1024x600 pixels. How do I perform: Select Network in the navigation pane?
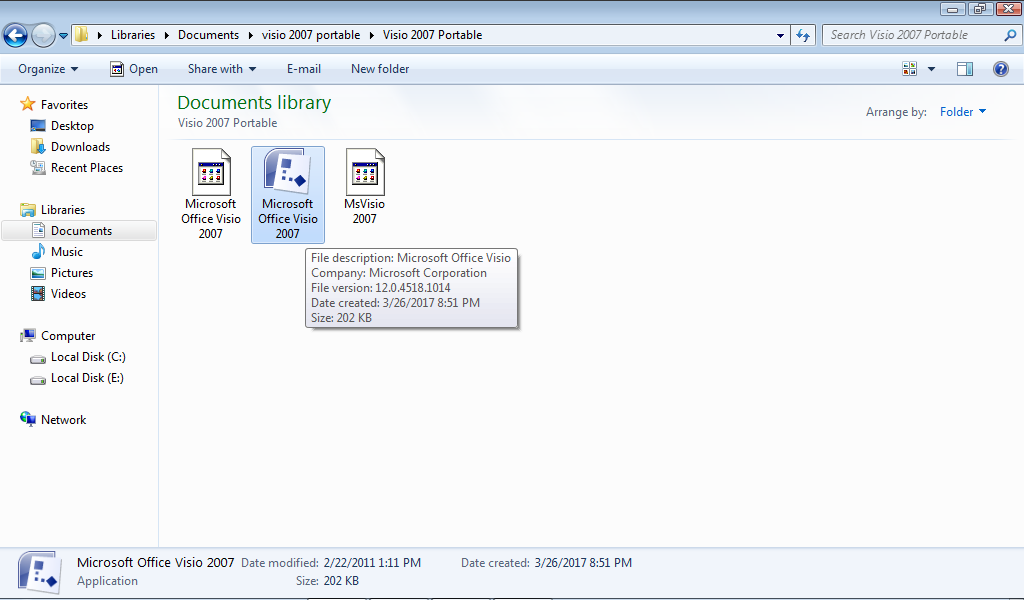[x=63, y=420]
